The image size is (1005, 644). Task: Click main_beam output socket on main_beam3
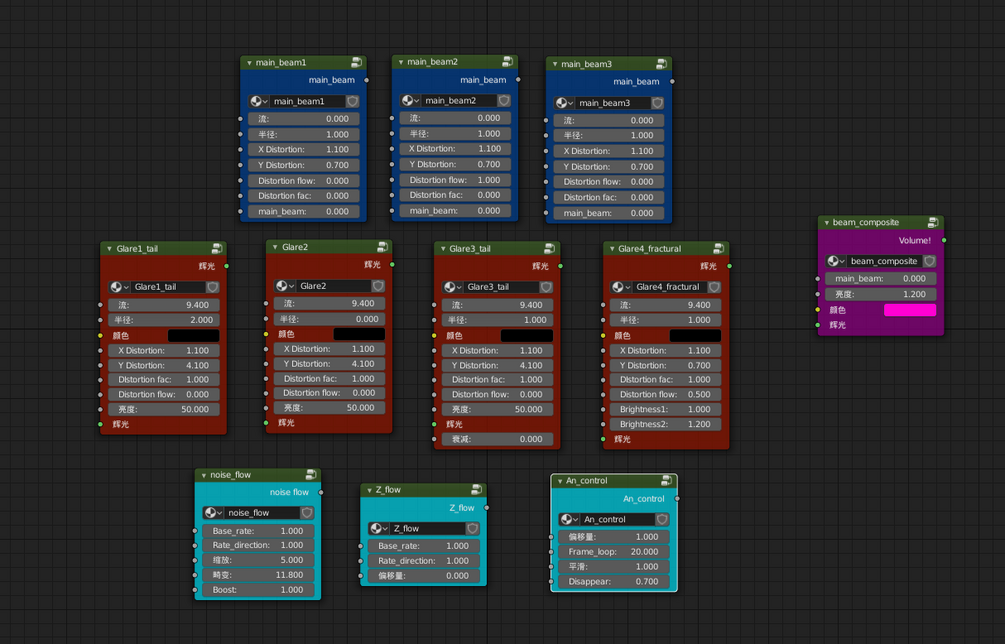tap(672, 81)
